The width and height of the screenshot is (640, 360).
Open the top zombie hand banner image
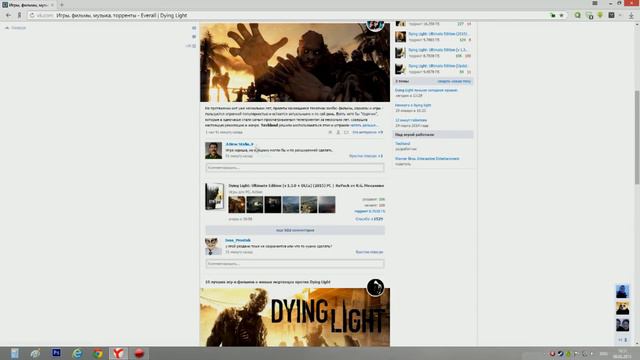point(295,62)
